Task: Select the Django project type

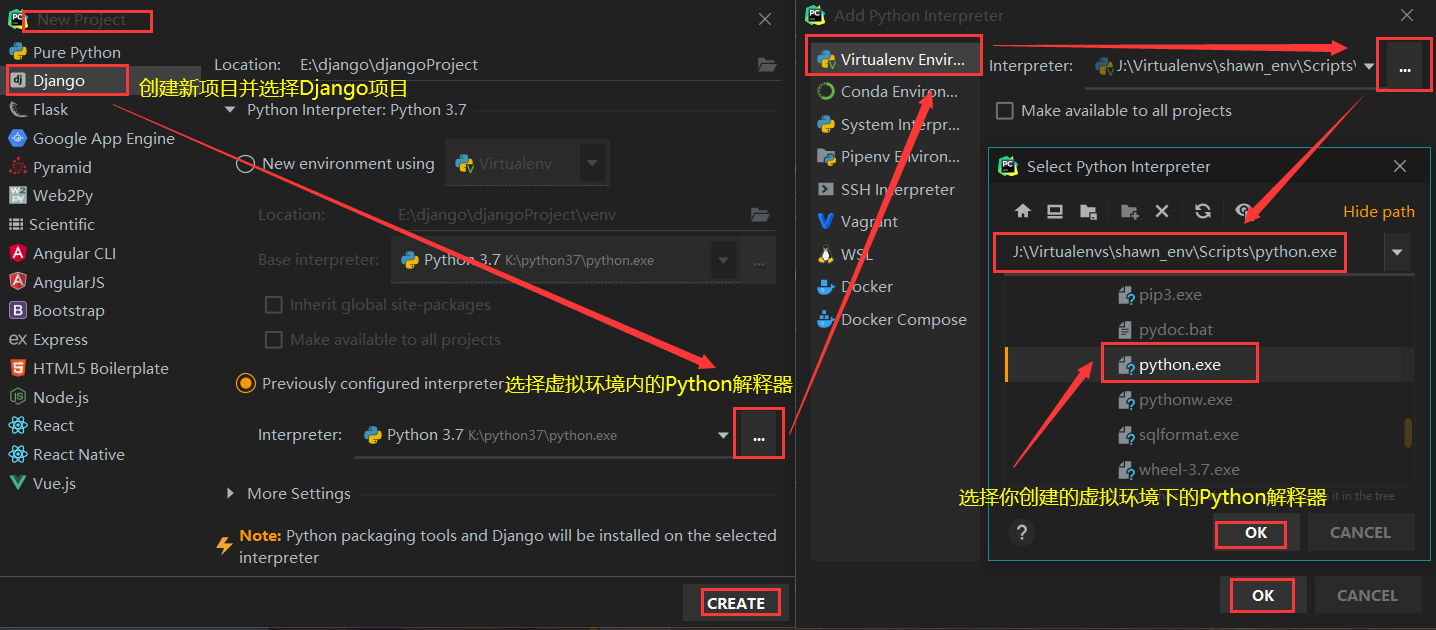Action: tap(59, 80)
